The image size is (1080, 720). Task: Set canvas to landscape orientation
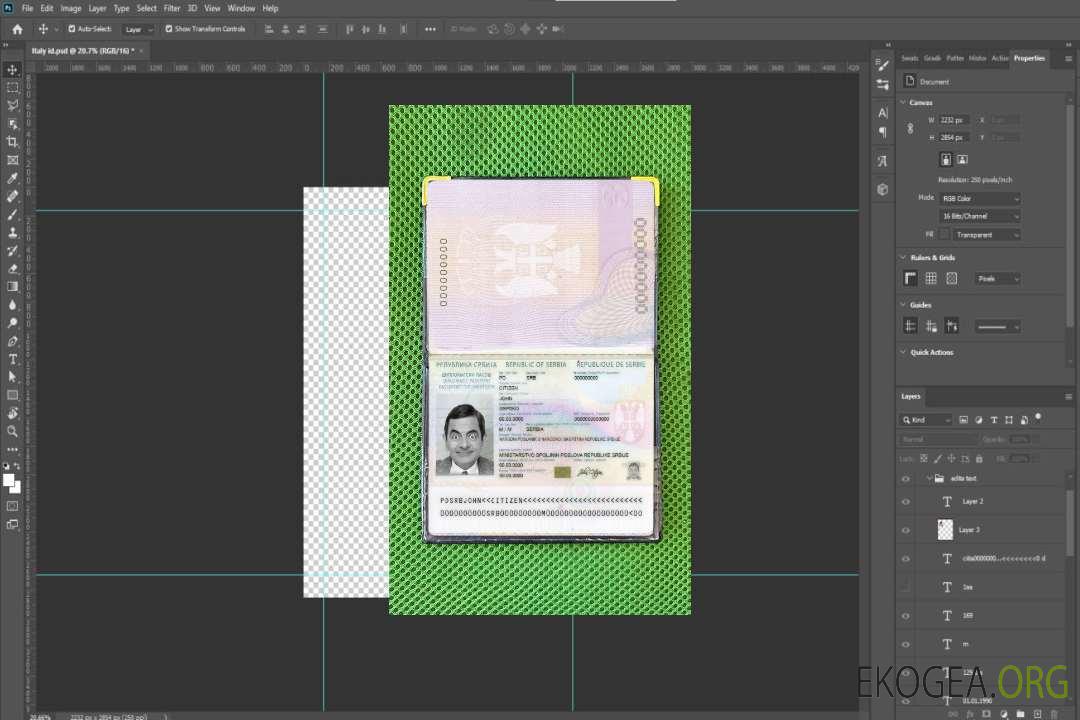(962, 160)
